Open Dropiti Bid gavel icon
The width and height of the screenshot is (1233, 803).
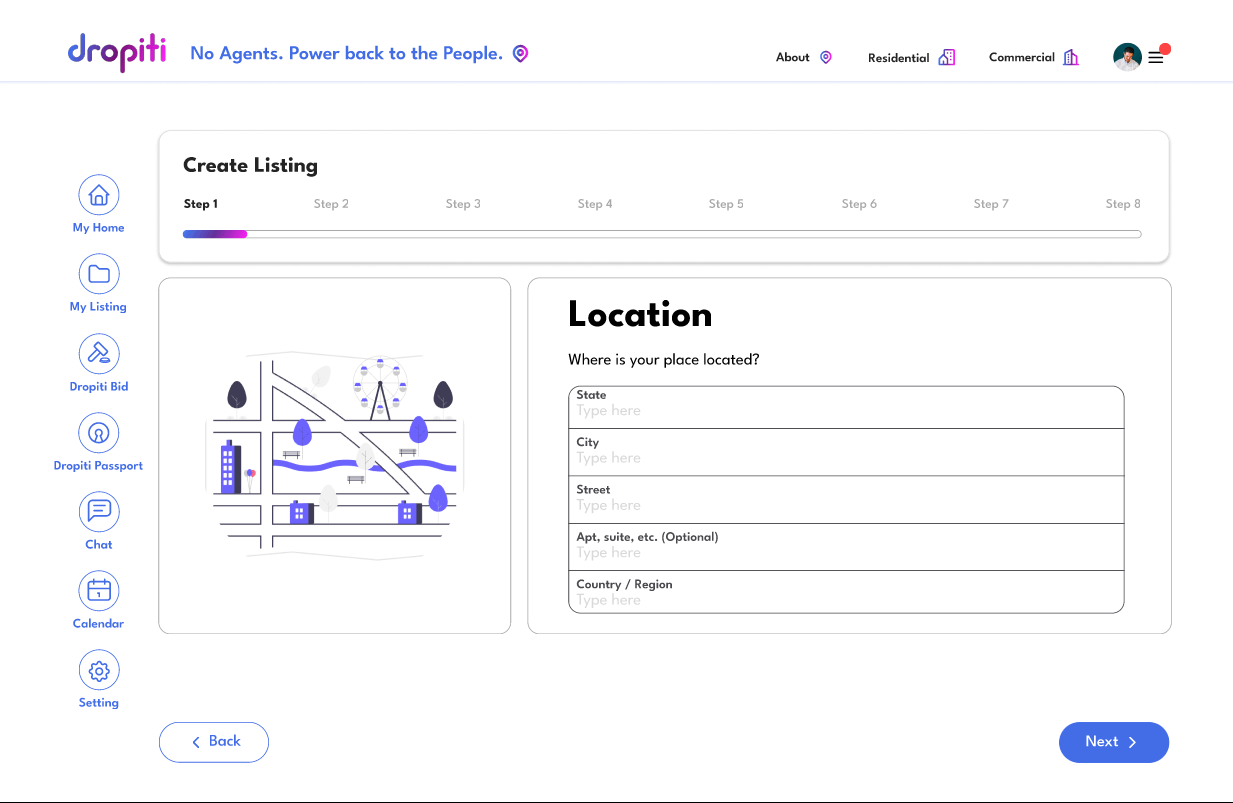(x=98, y=353)
